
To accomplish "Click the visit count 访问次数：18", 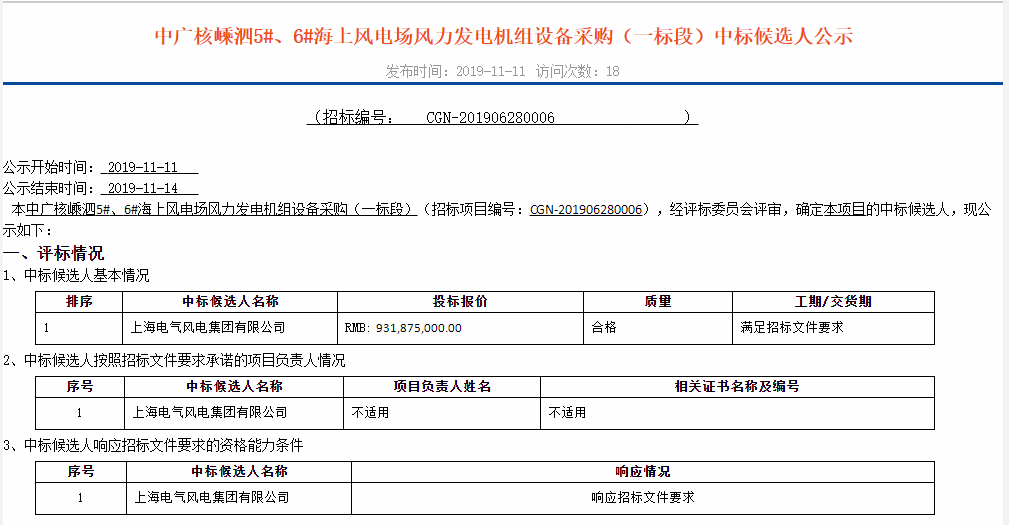I will [578, 71].
